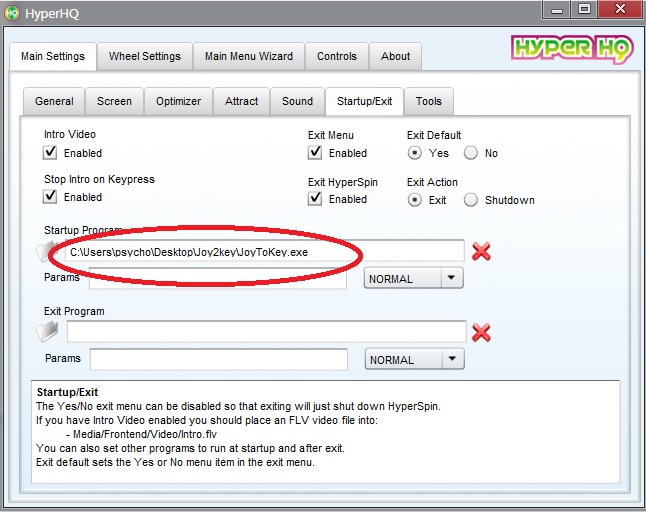Select the Attract sub-tab

(241, 101)
